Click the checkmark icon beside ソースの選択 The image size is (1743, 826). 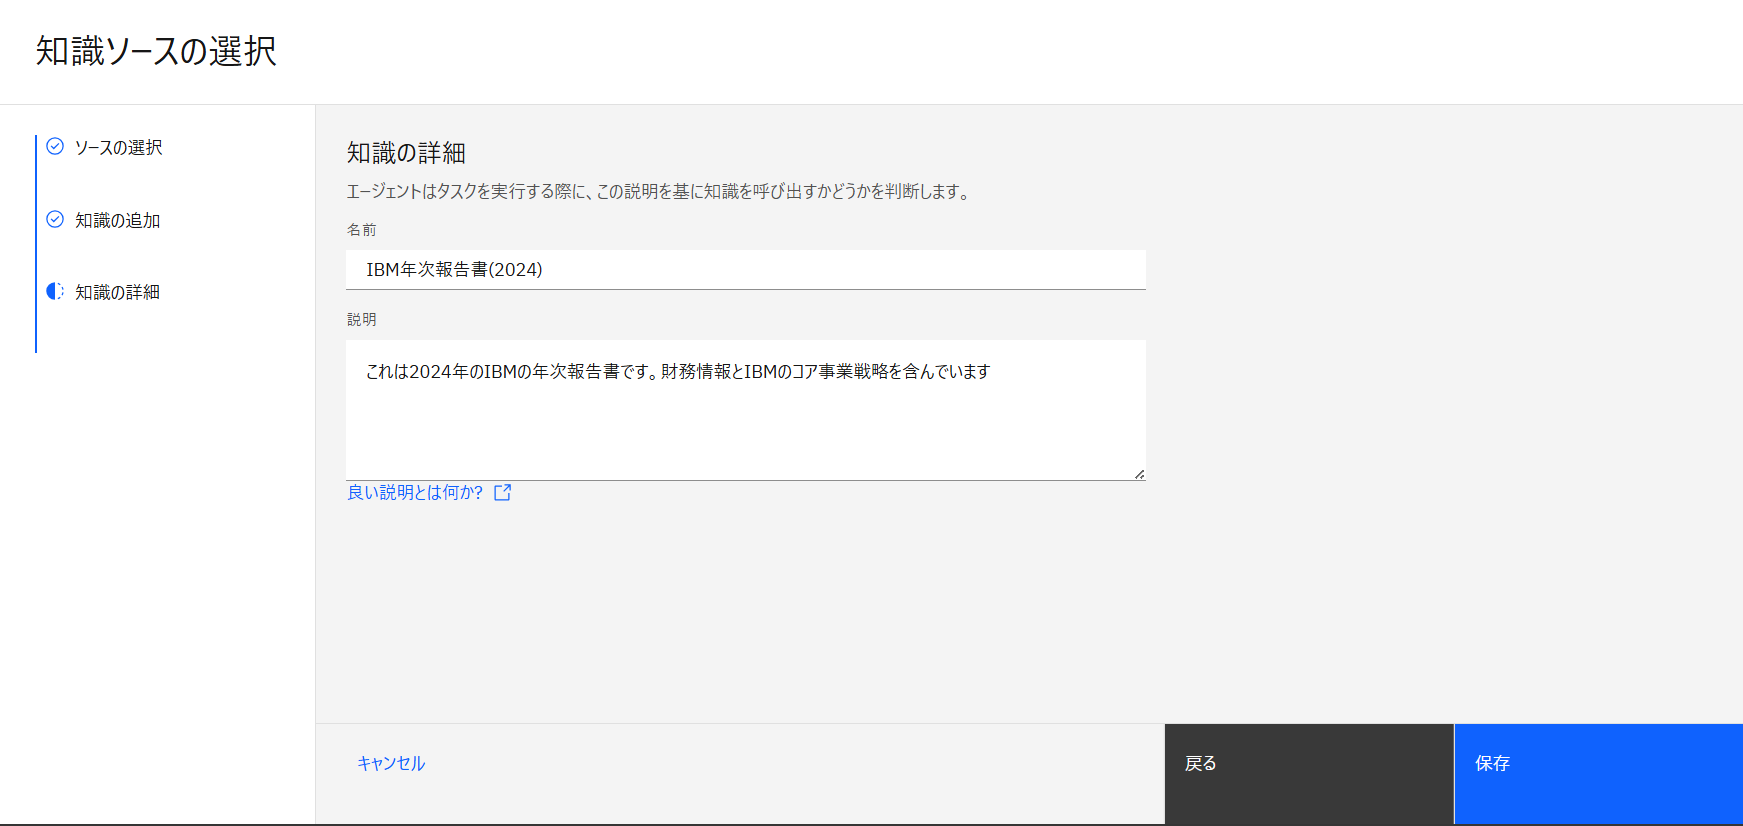coord(55,147)
